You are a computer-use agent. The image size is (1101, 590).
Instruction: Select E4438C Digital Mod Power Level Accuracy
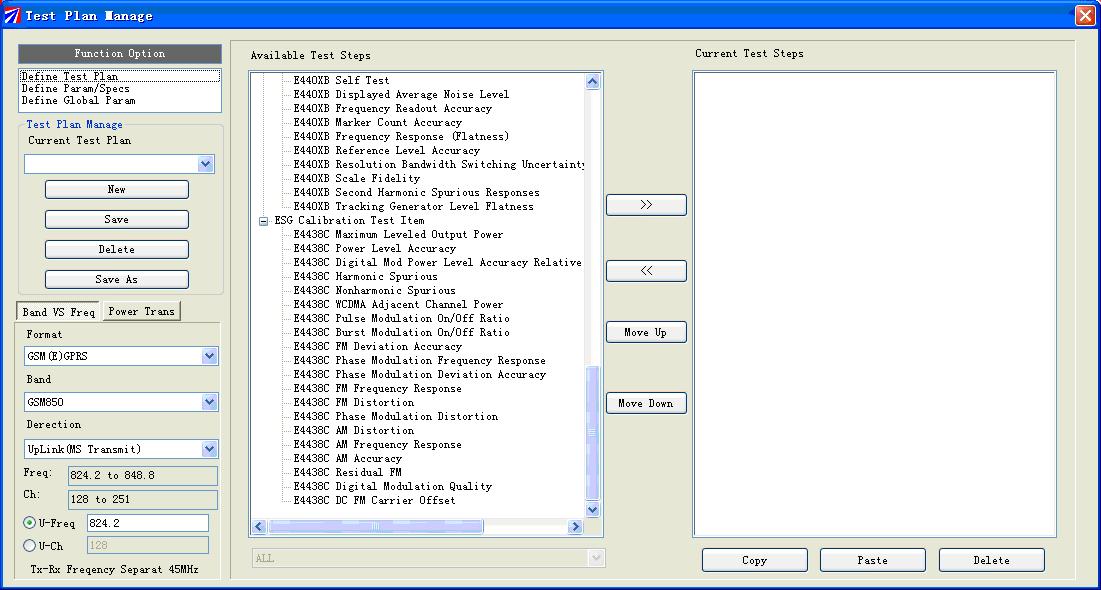point(437,263)
